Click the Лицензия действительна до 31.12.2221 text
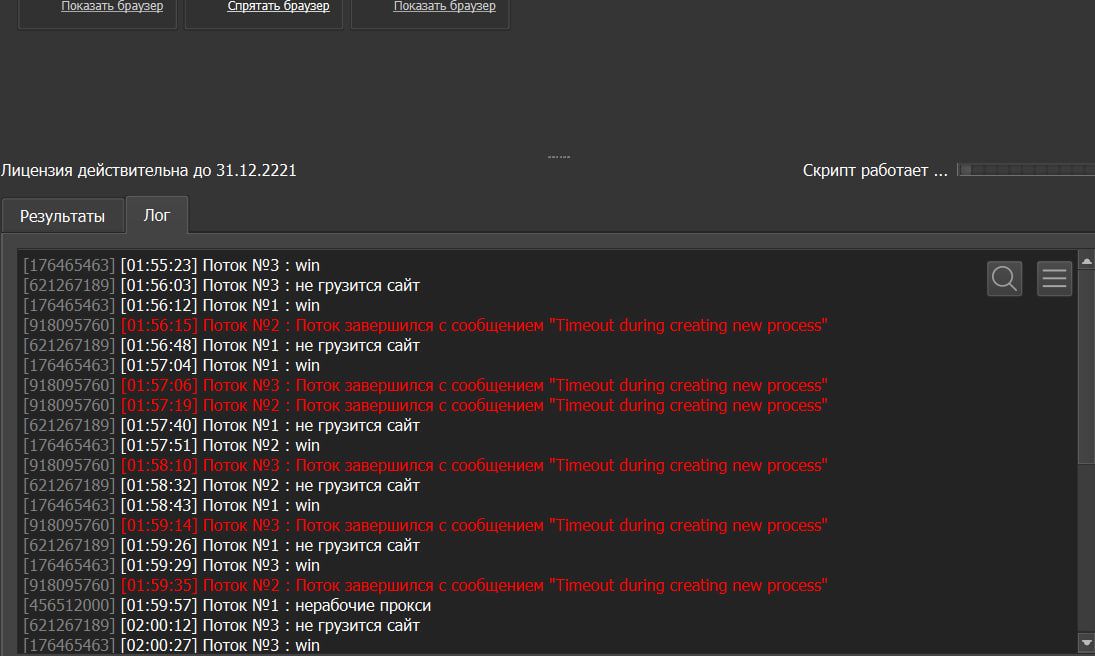The height and width of the screenshot is (656, 1095). (149, 171)
